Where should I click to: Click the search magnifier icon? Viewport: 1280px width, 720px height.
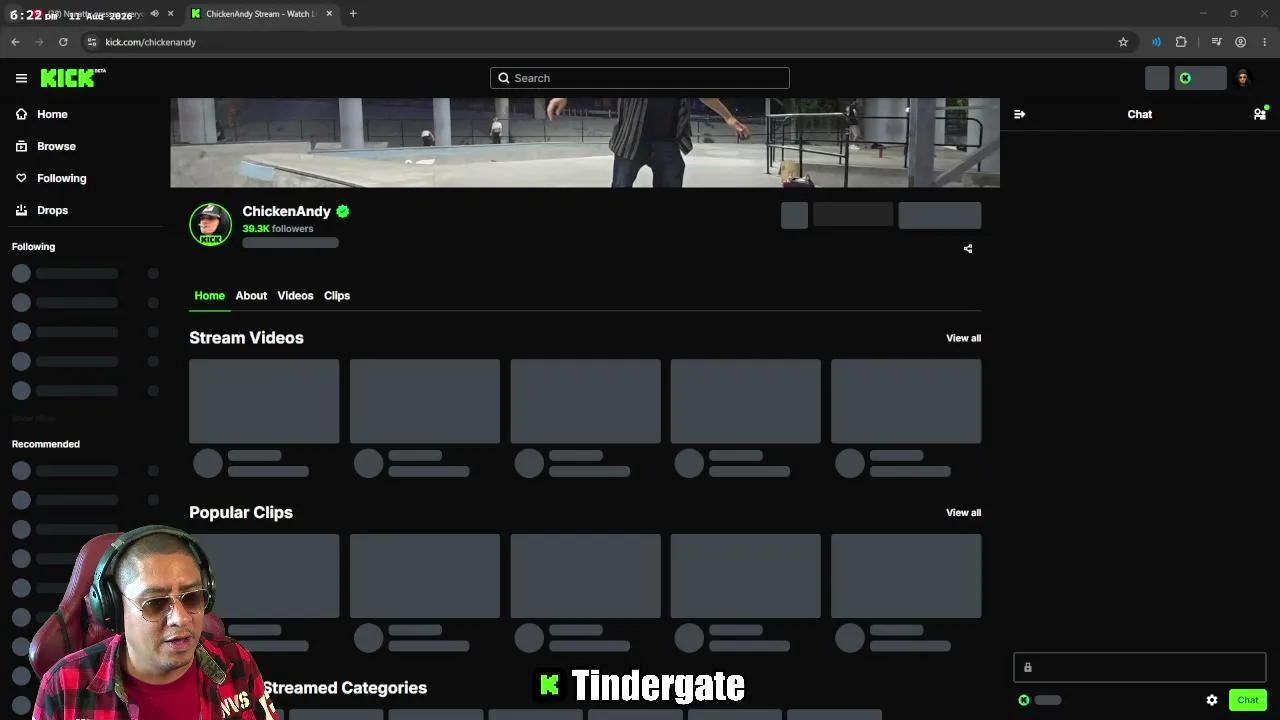coord(504,78)
